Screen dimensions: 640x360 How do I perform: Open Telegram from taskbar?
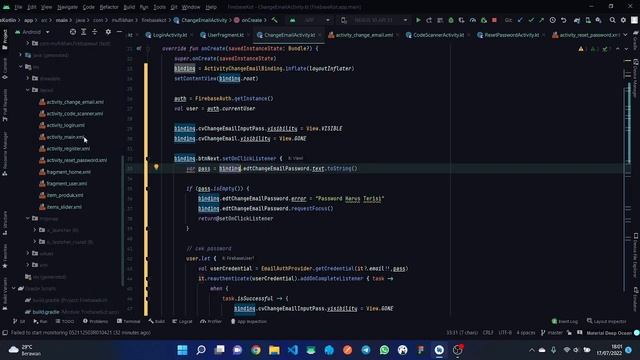pyautogui.click(x=366, y=350)
